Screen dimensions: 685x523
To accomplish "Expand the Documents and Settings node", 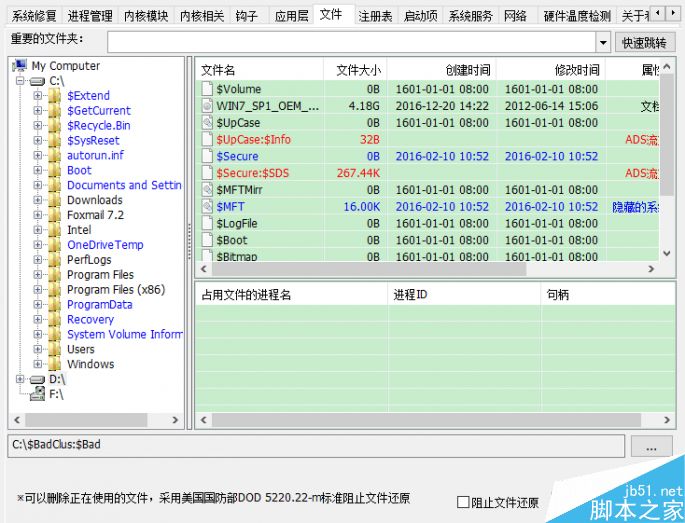I will point(38,185).
